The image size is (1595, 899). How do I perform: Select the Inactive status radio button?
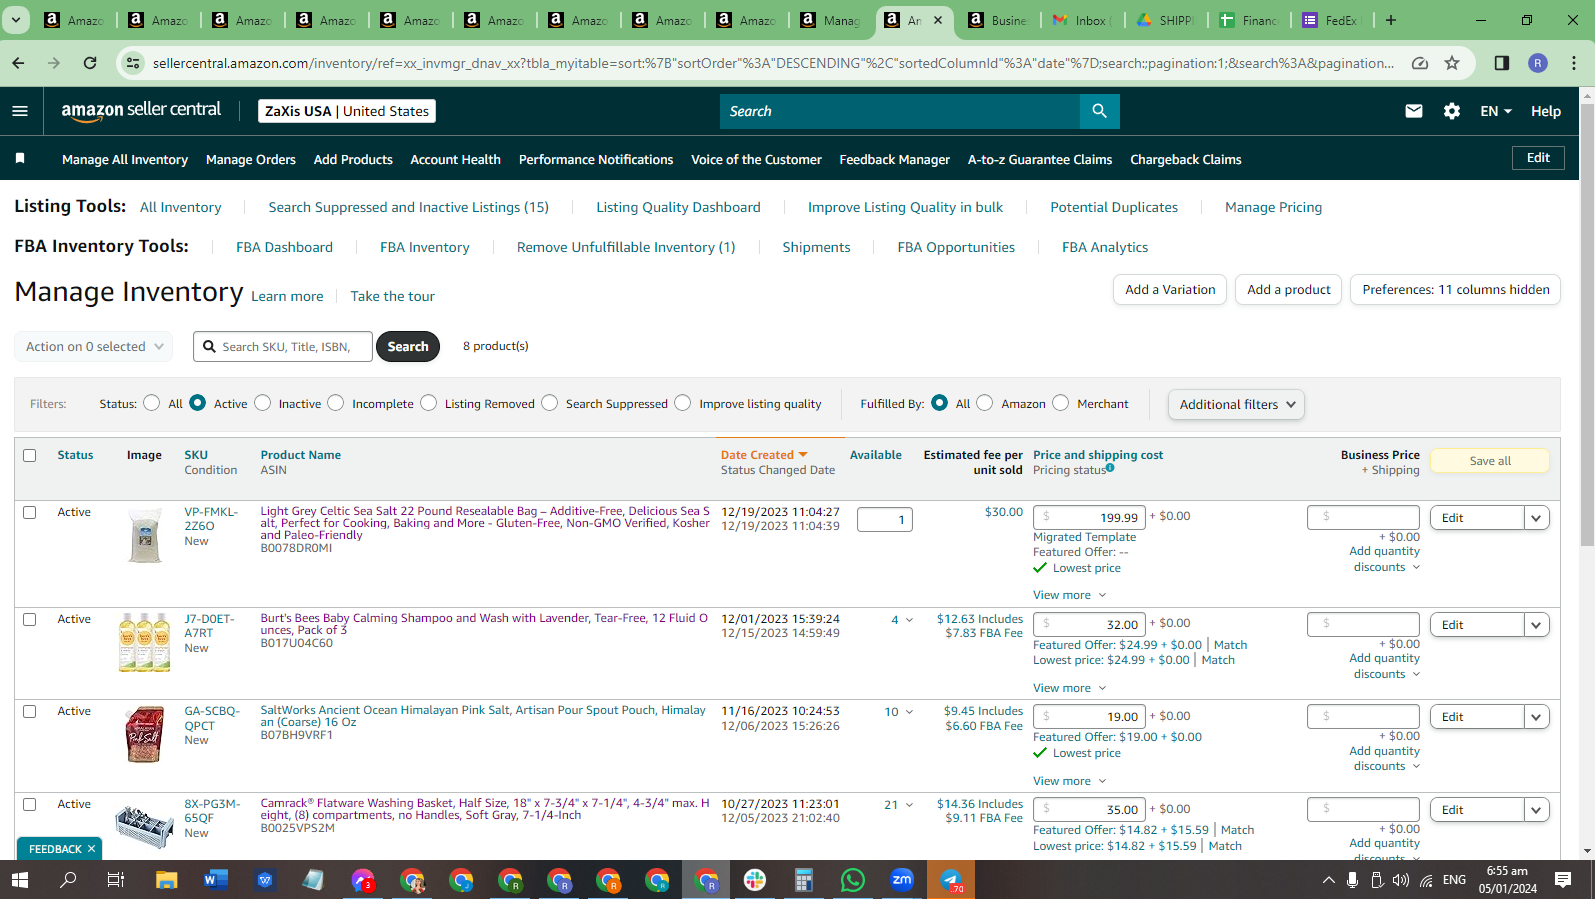coord(262,403)
